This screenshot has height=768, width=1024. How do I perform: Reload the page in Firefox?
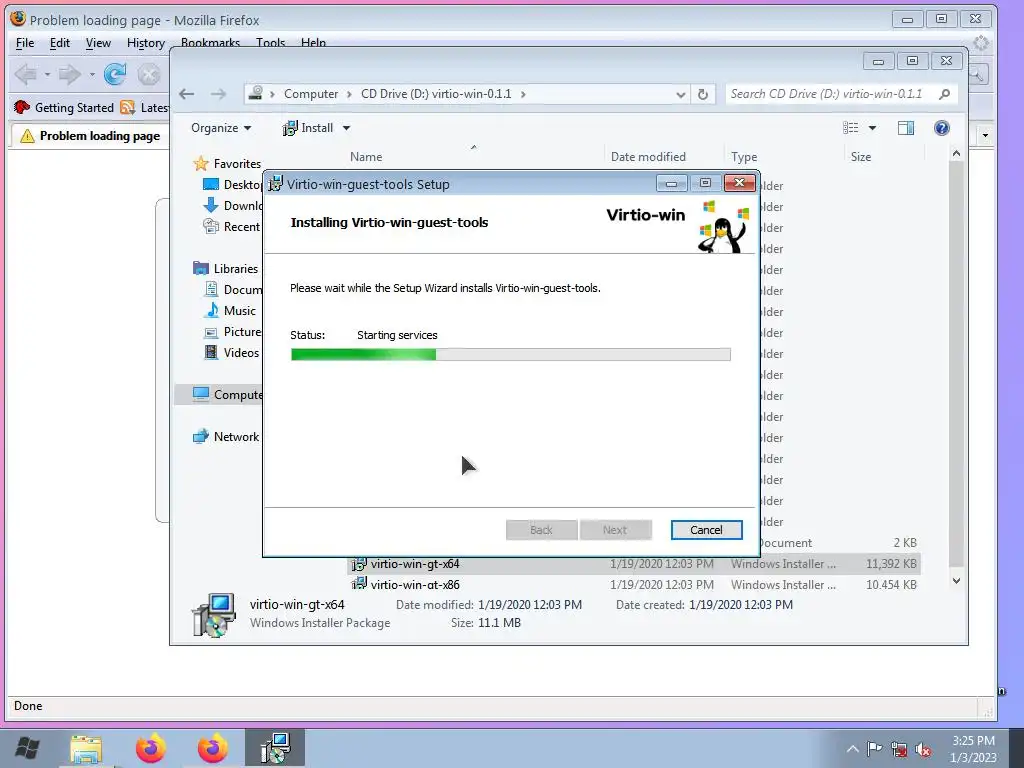point(115,74)
